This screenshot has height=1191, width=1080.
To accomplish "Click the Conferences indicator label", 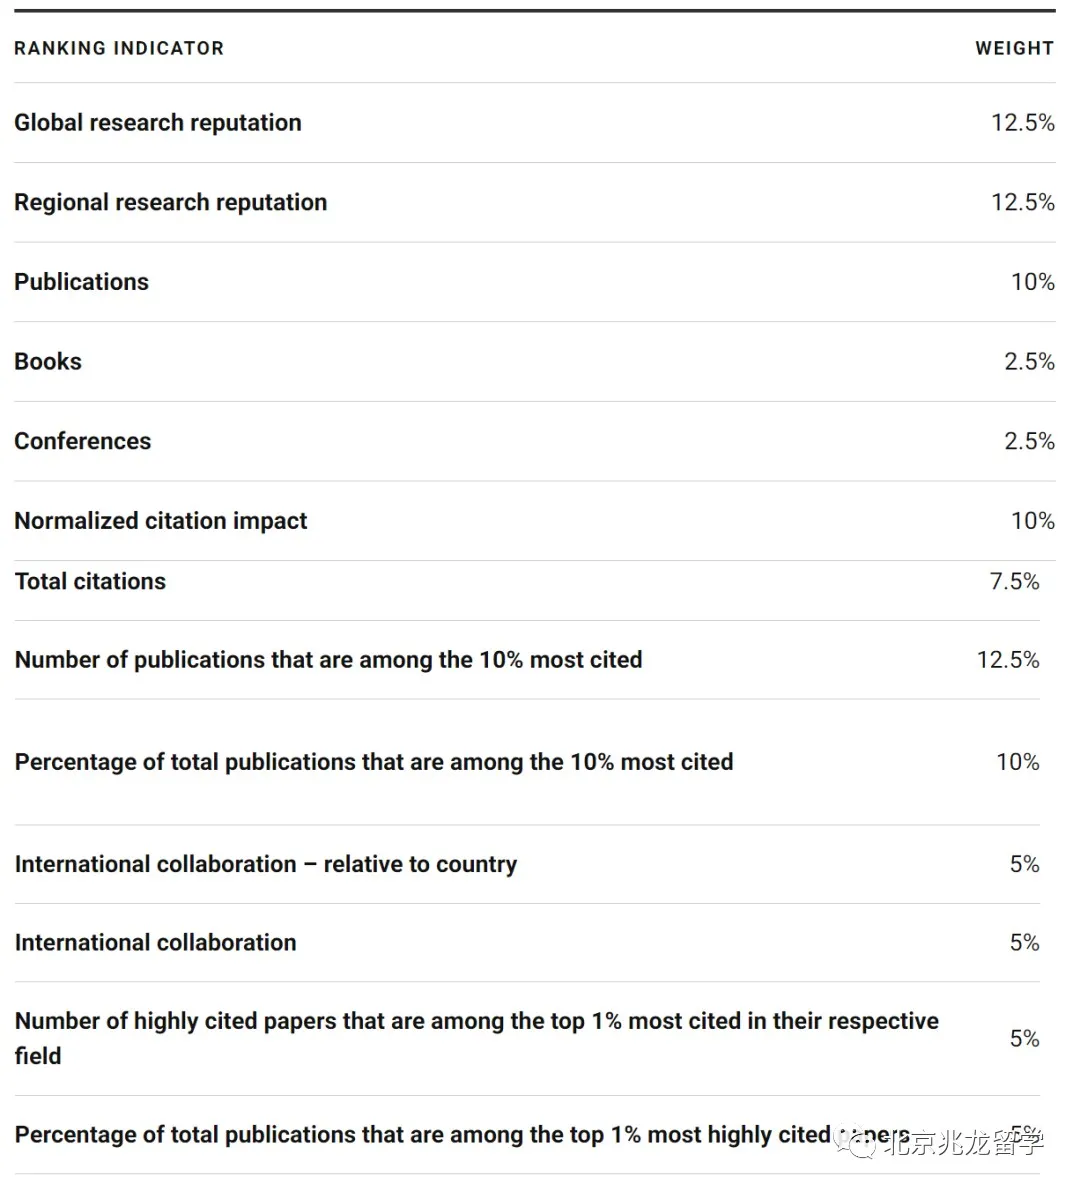I will tap(83, 441).
